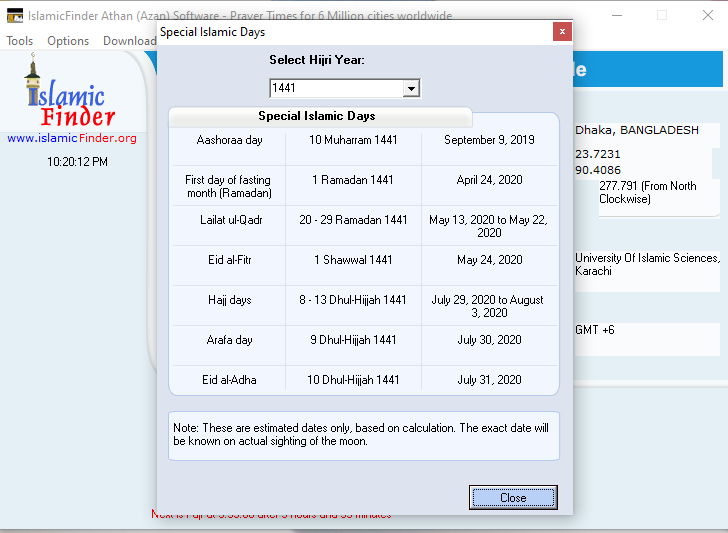Visit the www.islamicFinder.org link

point(72,138)
